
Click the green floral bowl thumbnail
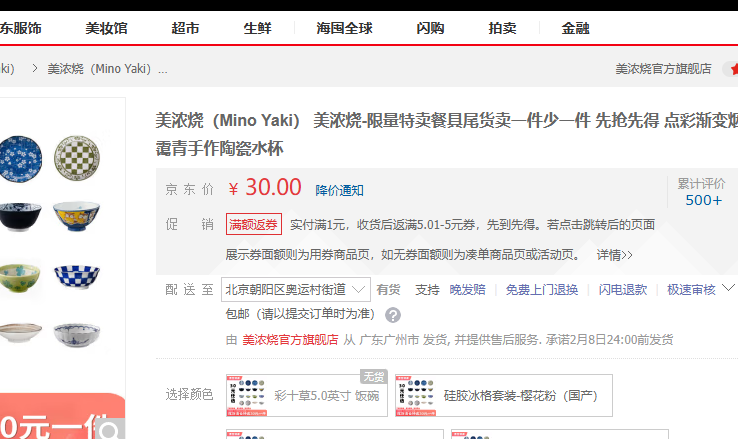pos(20,278)
